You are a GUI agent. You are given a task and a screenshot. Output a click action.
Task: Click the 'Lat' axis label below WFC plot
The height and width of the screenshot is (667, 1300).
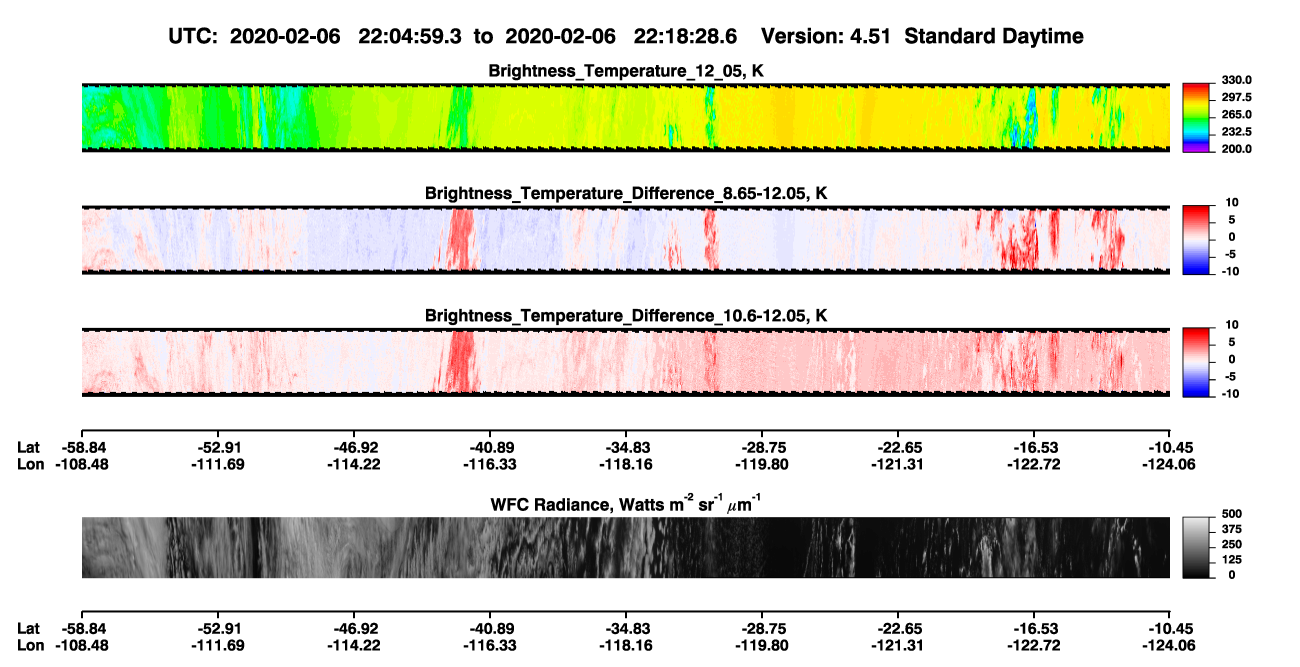point(28,628)
